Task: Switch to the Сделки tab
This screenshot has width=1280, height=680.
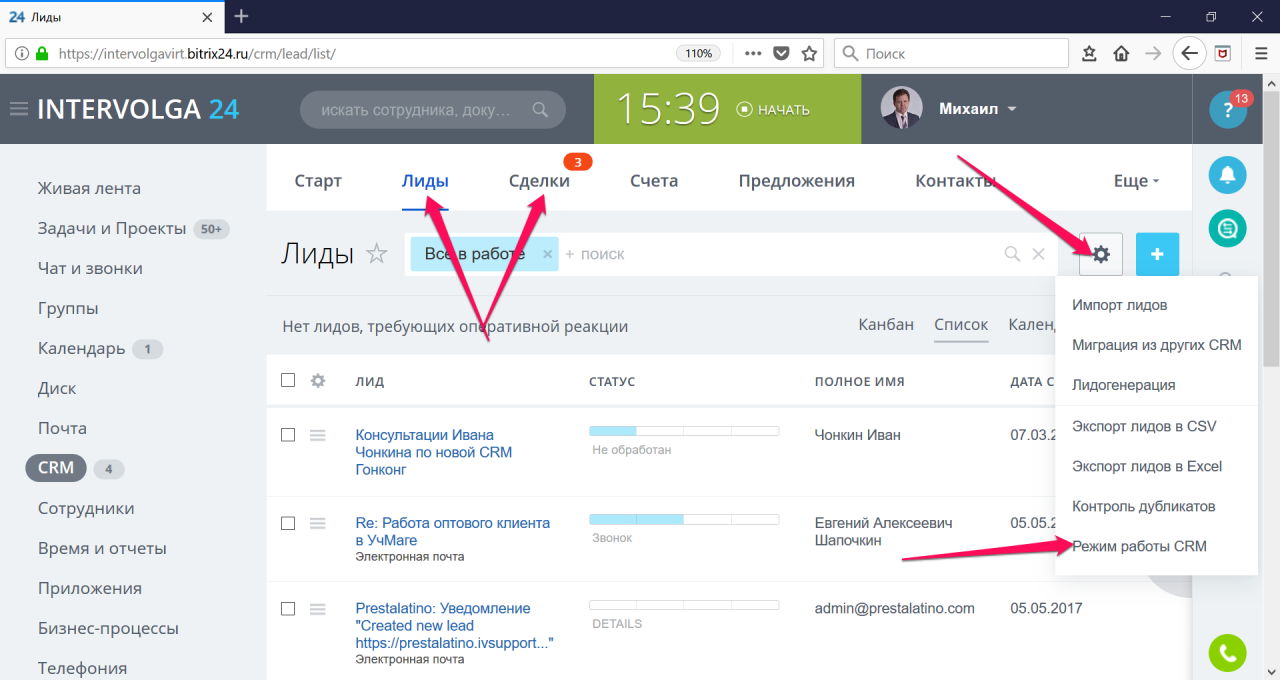Action: 539,181
